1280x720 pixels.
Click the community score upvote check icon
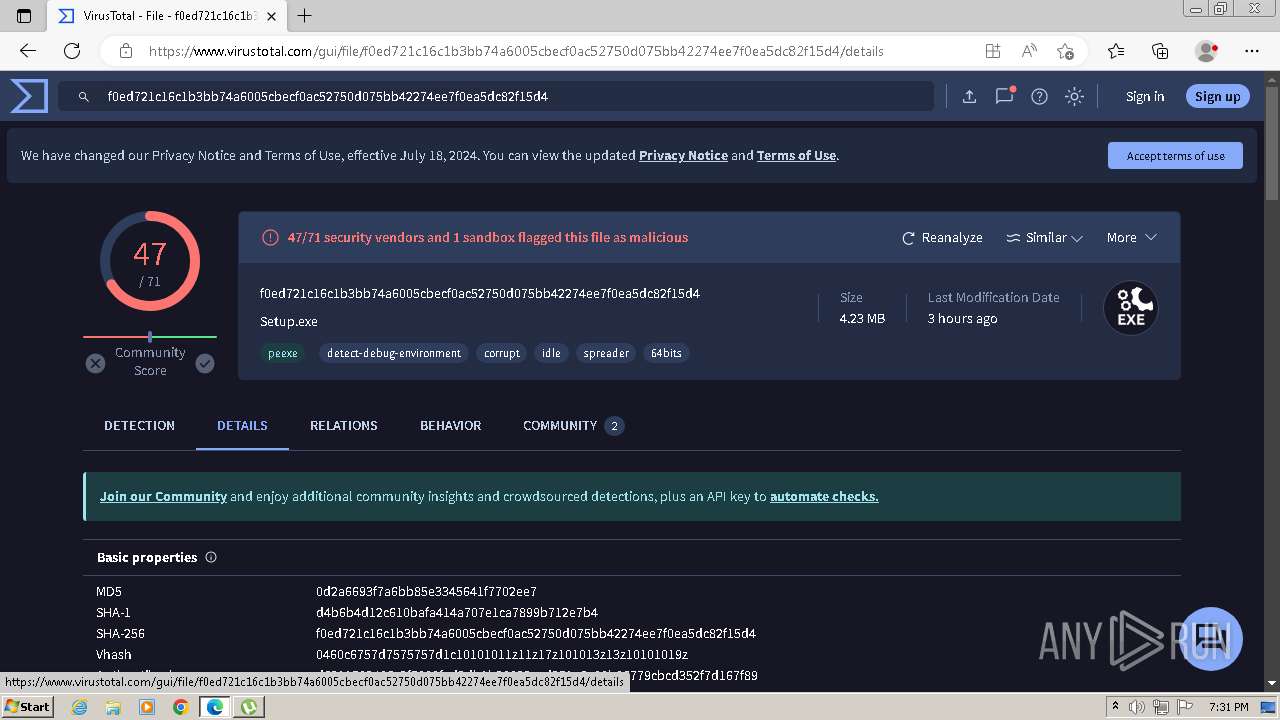coord(205,363)
